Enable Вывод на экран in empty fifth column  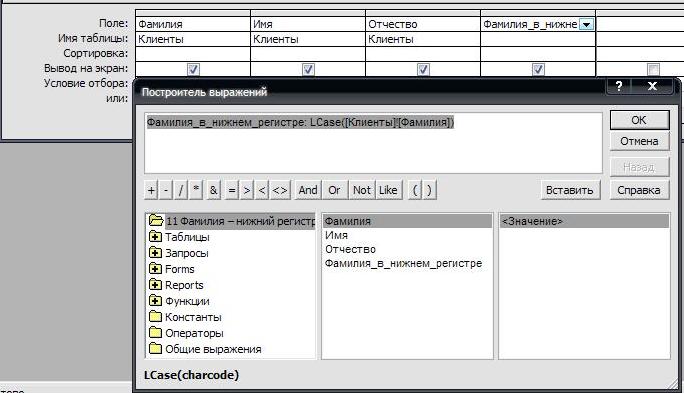(x=653, y=69)
